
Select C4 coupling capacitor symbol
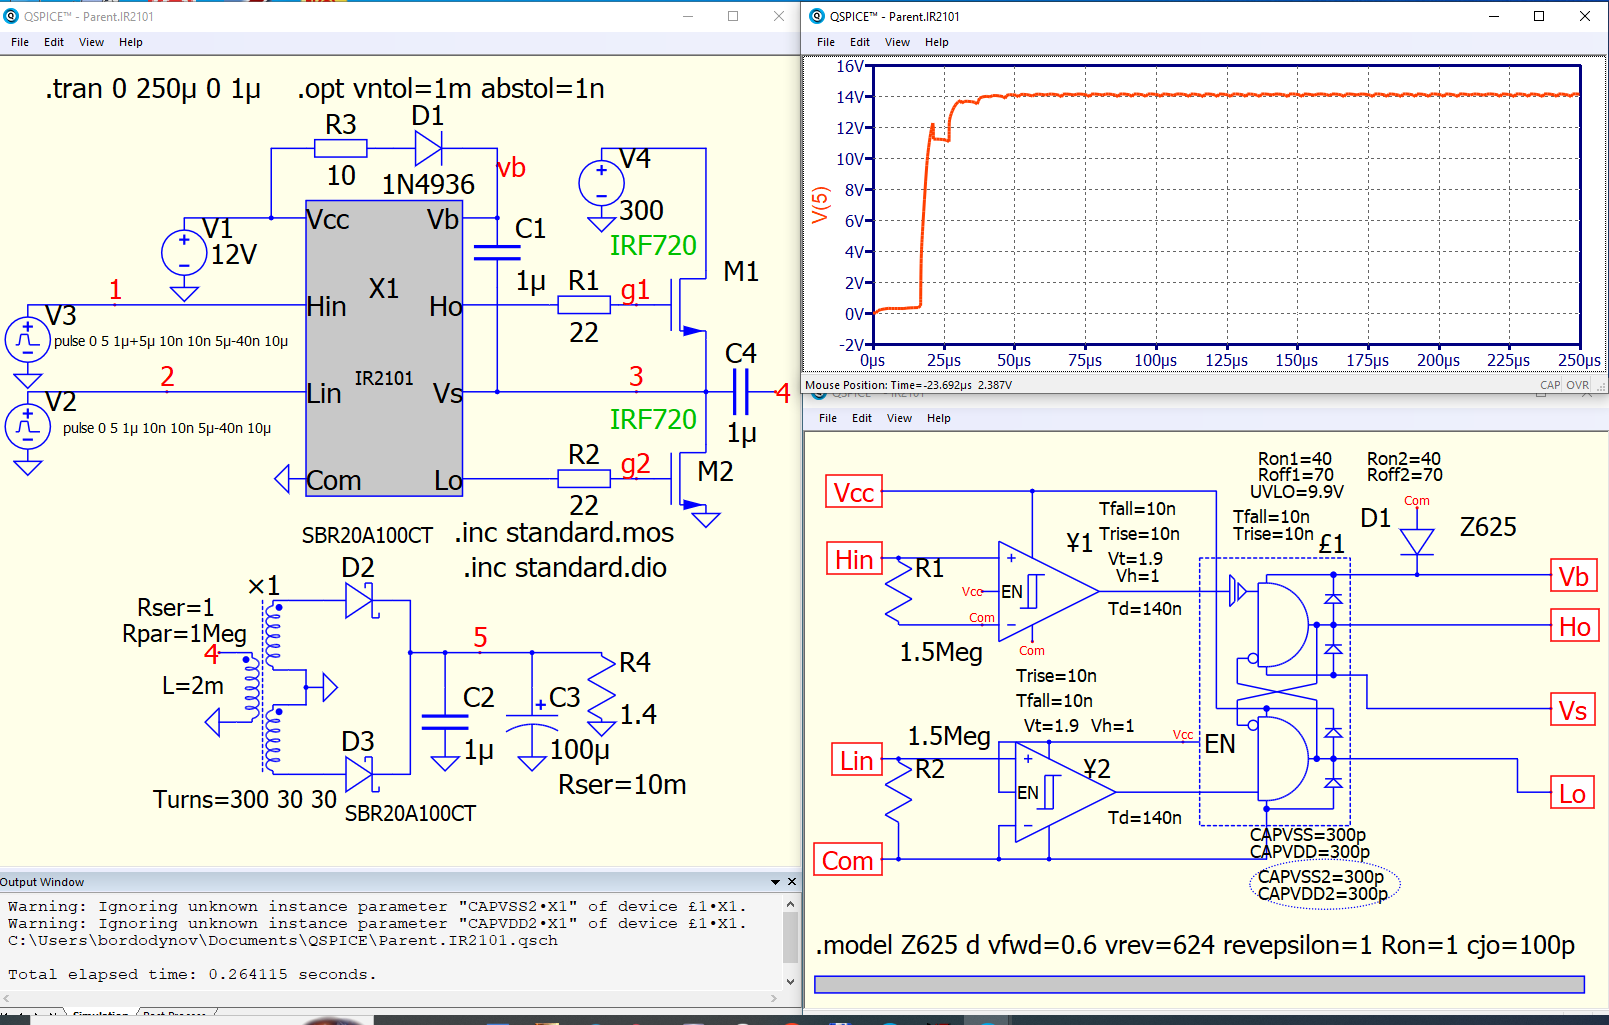pos(741,392)
